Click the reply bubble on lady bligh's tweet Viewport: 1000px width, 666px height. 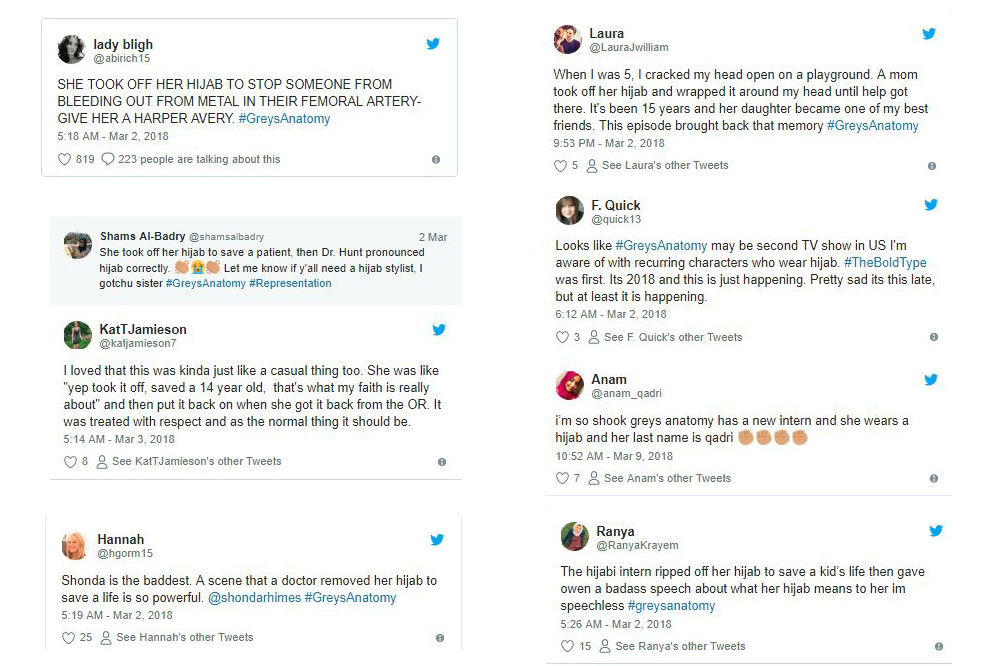click(x=108, y=159)
